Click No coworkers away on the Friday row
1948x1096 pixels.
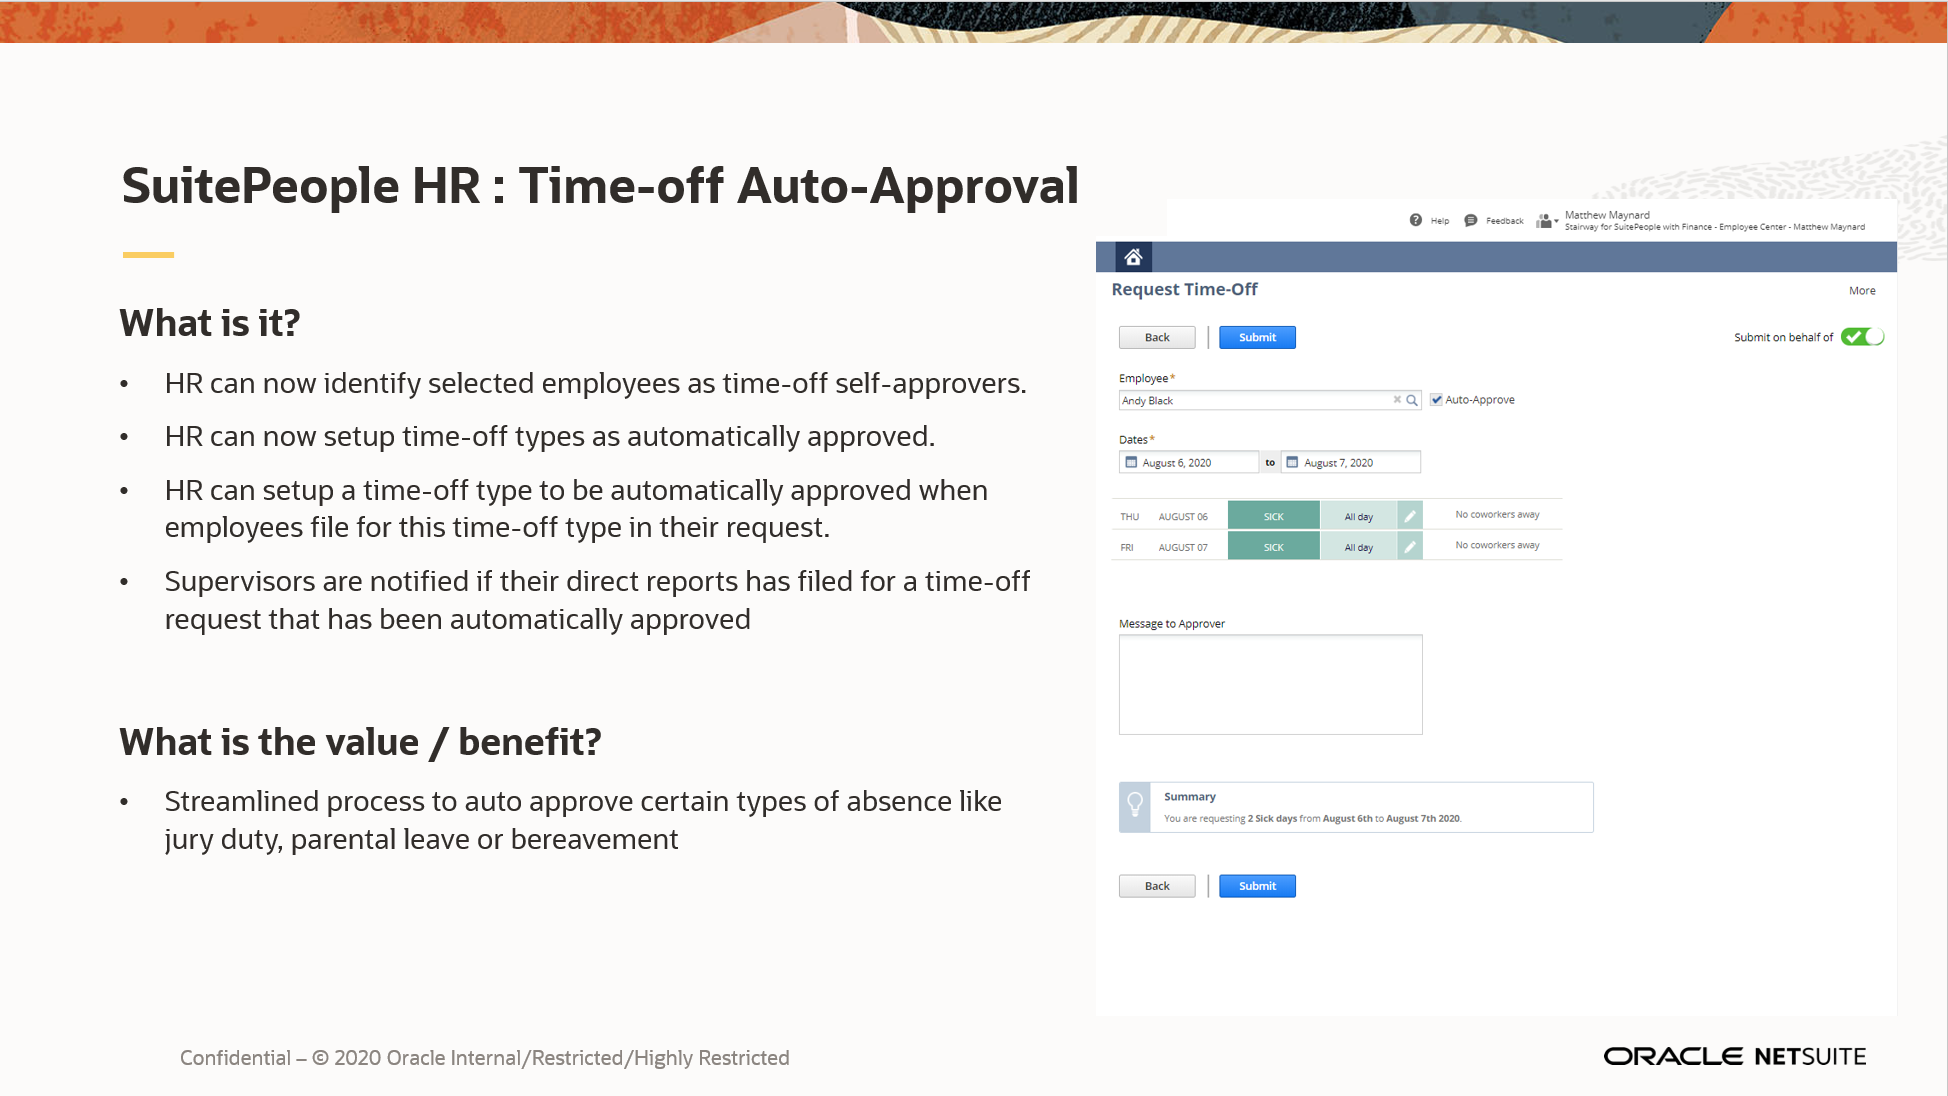tap(1497, 545)
